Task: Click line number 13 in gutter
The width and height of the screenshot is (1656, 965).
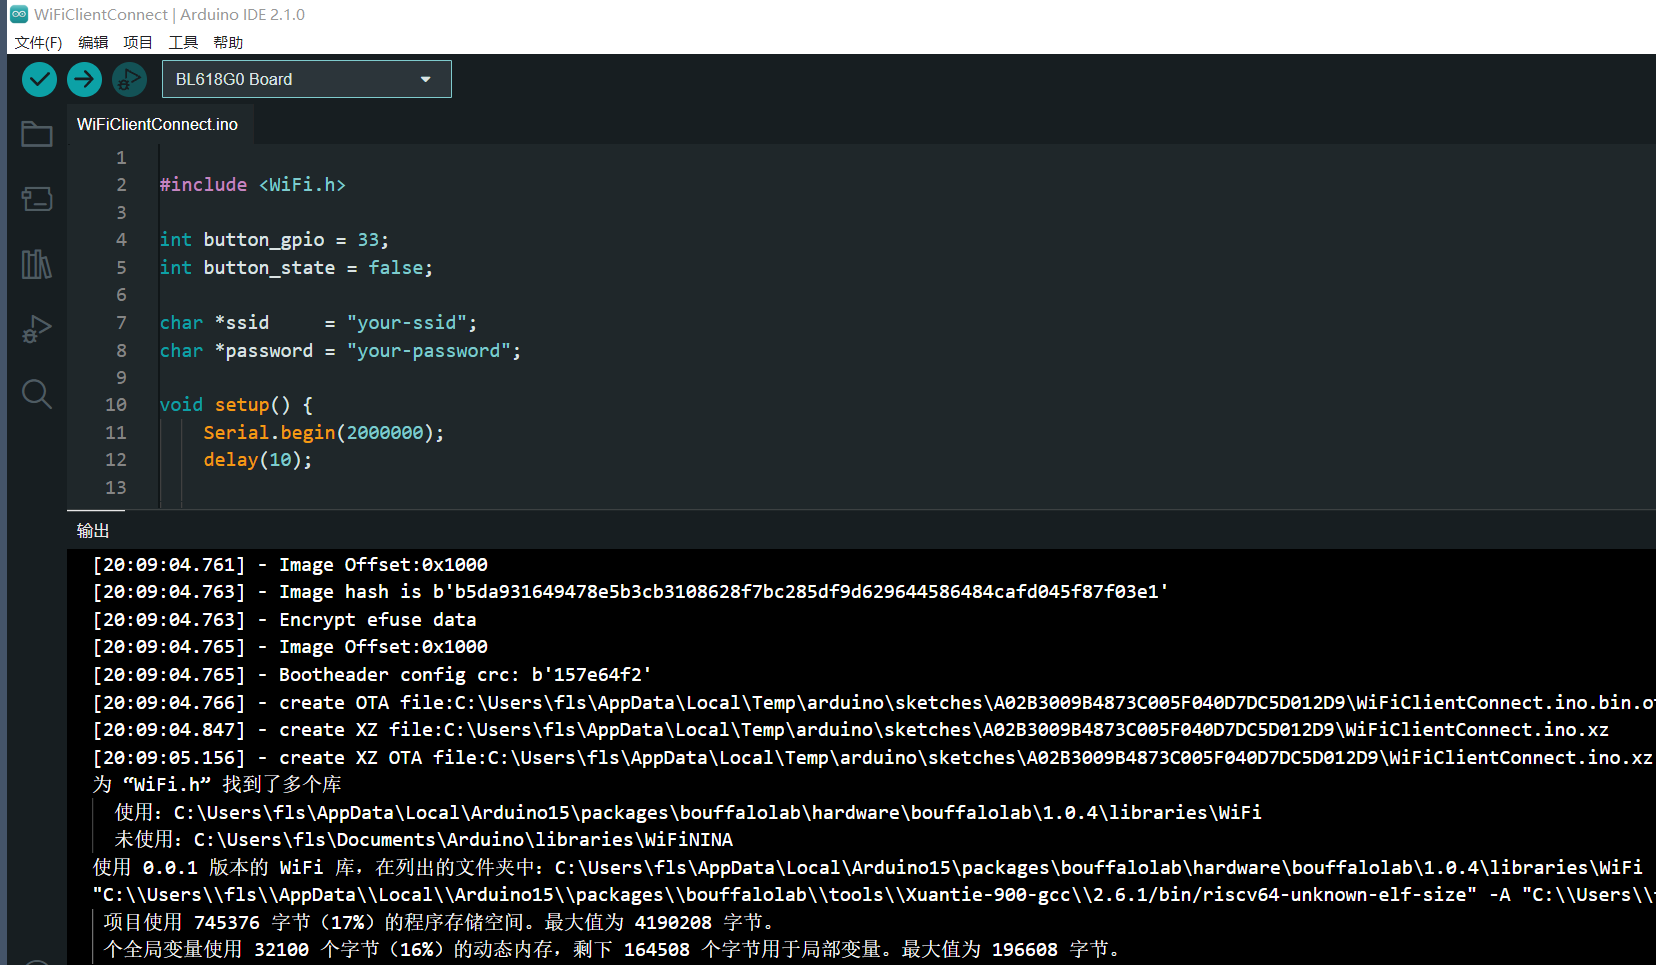Action: (x=116, y=488)
